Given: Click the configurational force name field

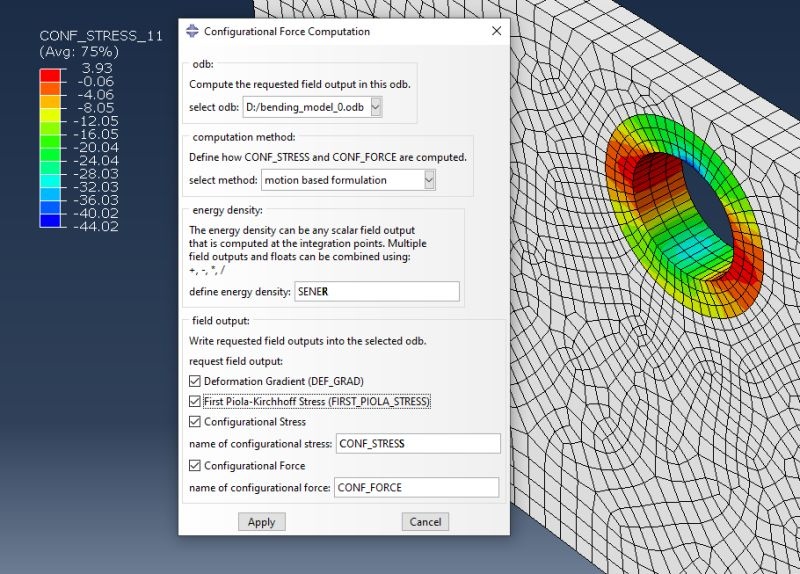Looking at the screenshot, I should pos(416,487).
